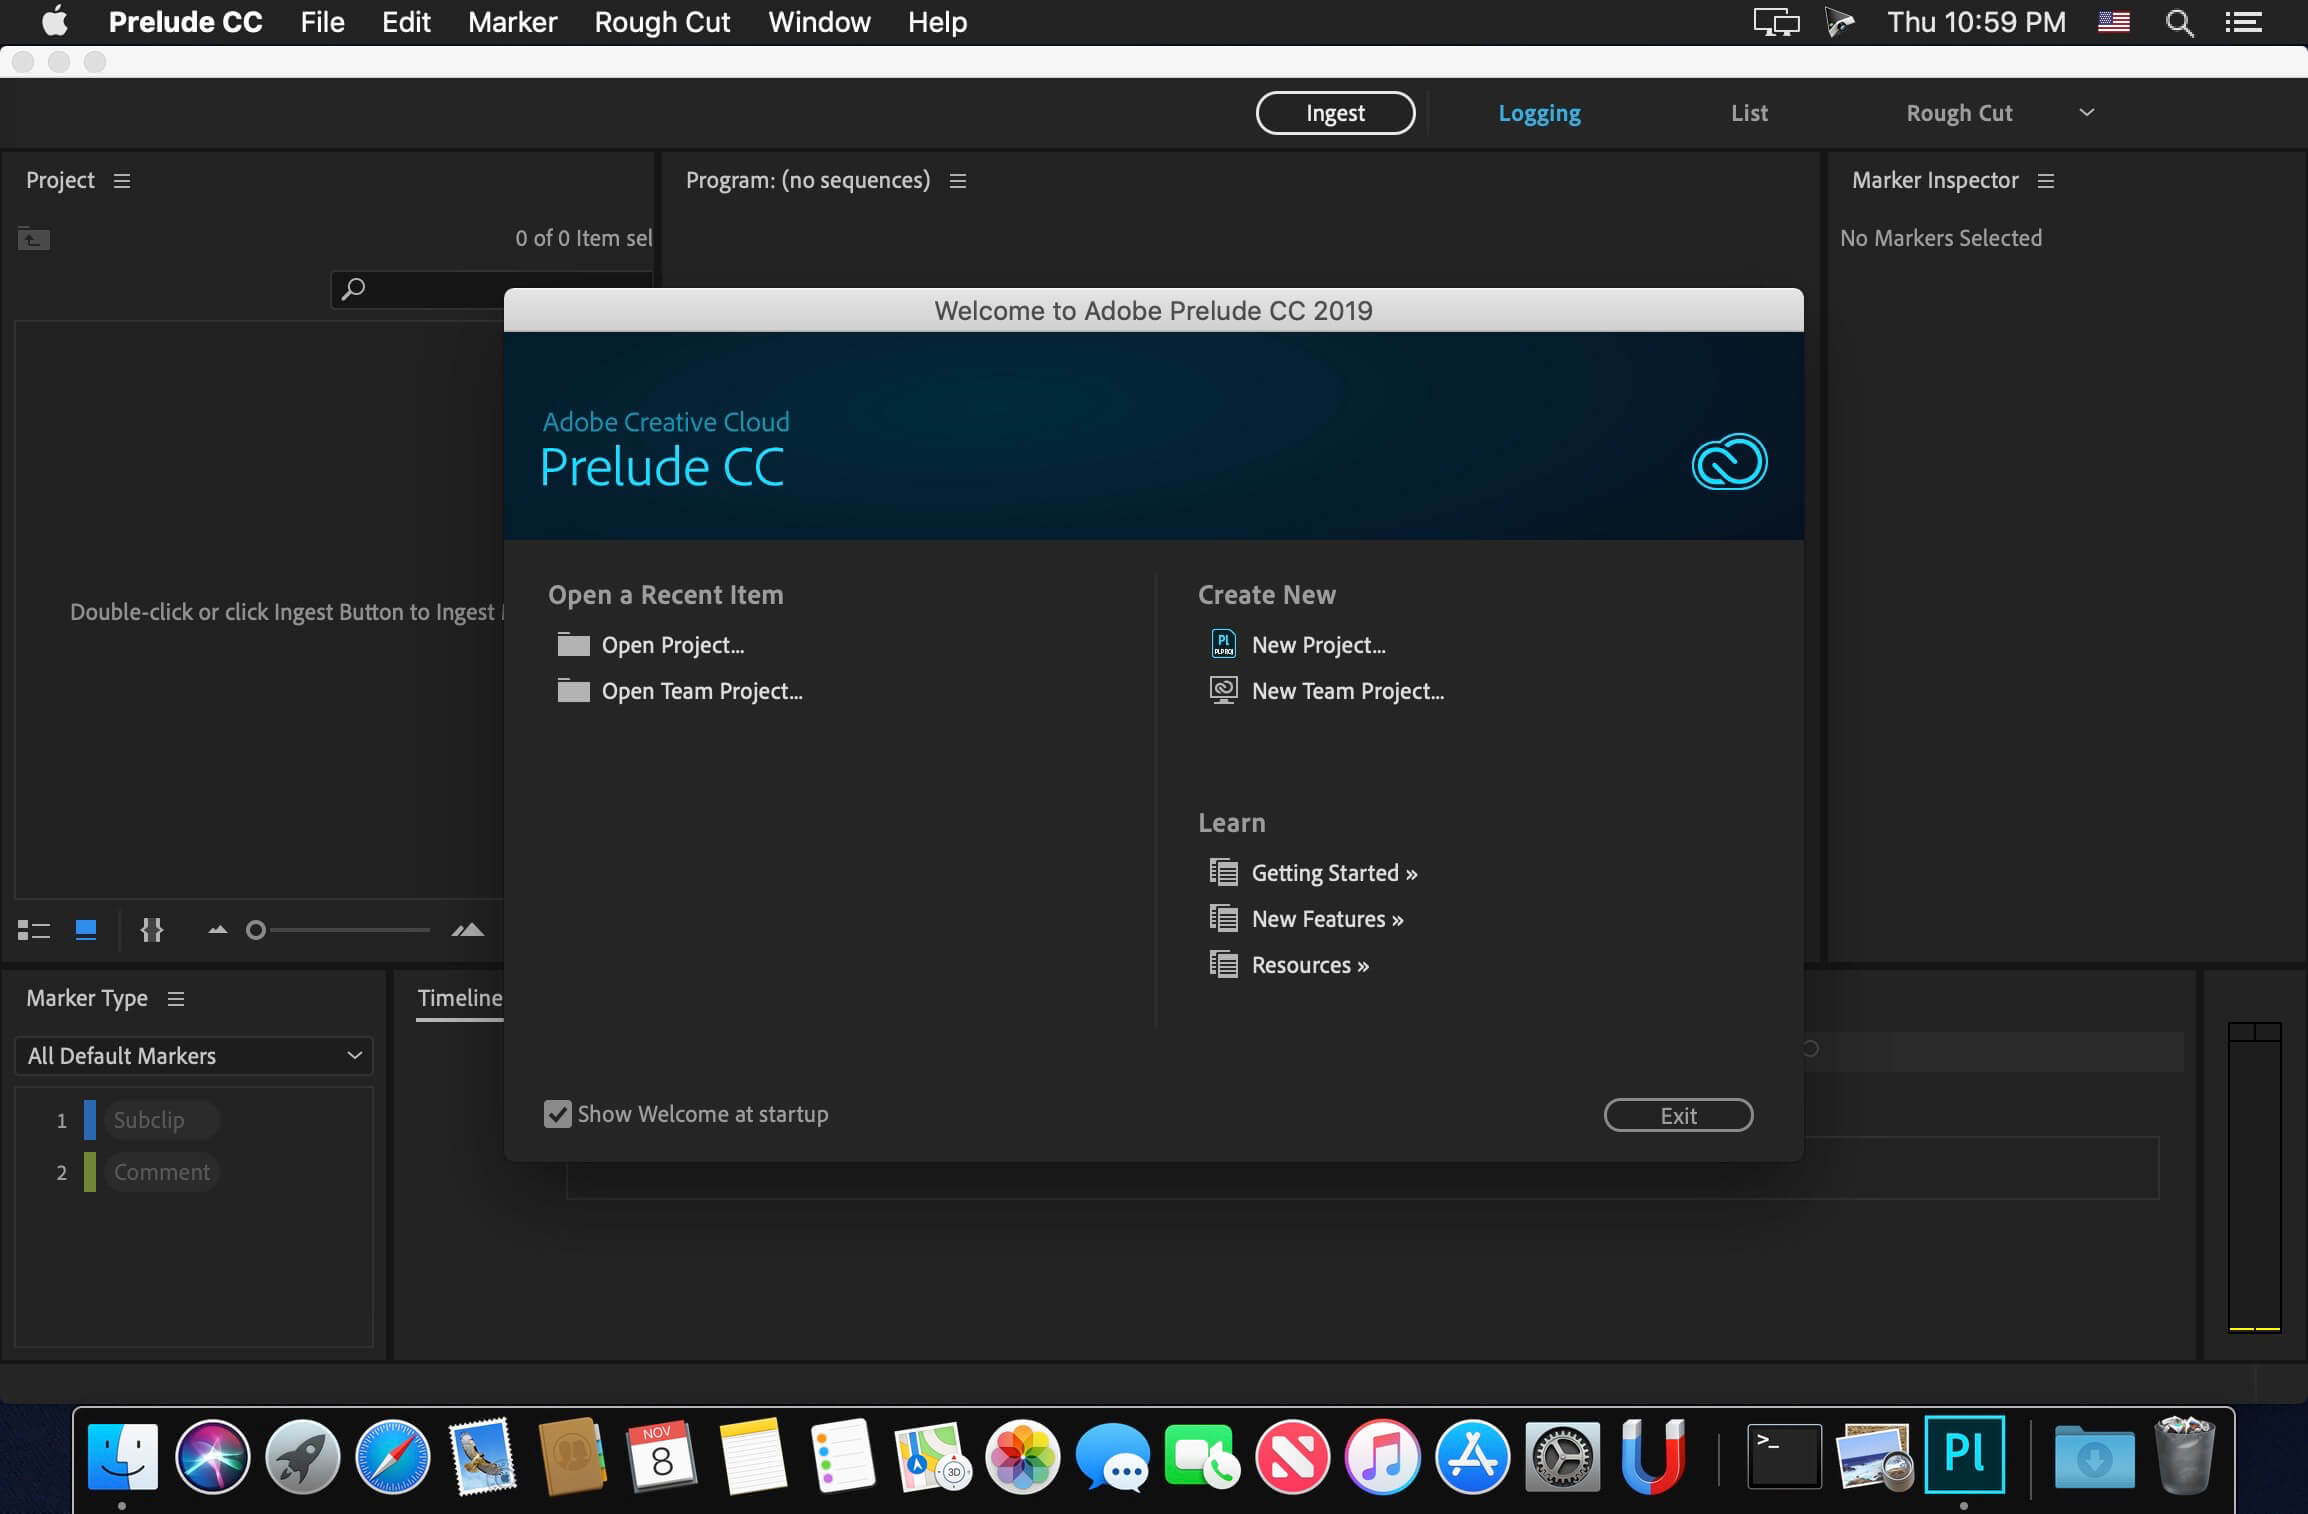Open New Project from welcome screen
This screenshot has width=2308, height=1514.
click(1318, 644)
